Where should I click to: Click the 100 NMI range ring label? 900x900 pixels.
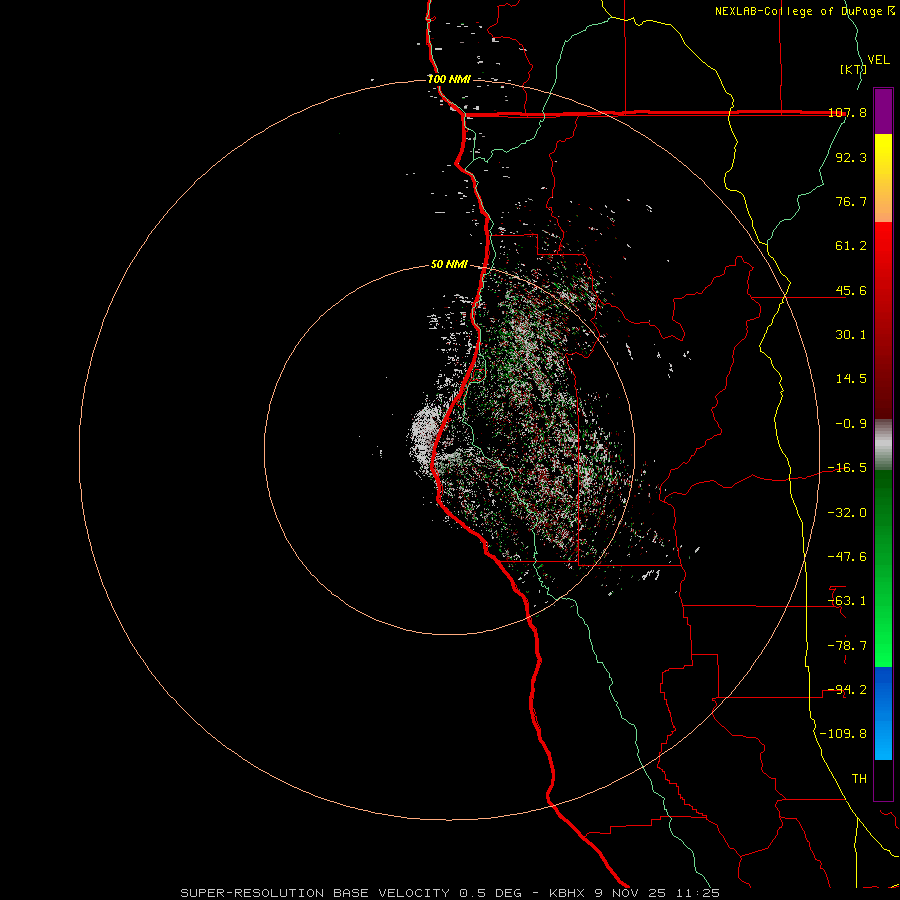(x=449, y=79)
